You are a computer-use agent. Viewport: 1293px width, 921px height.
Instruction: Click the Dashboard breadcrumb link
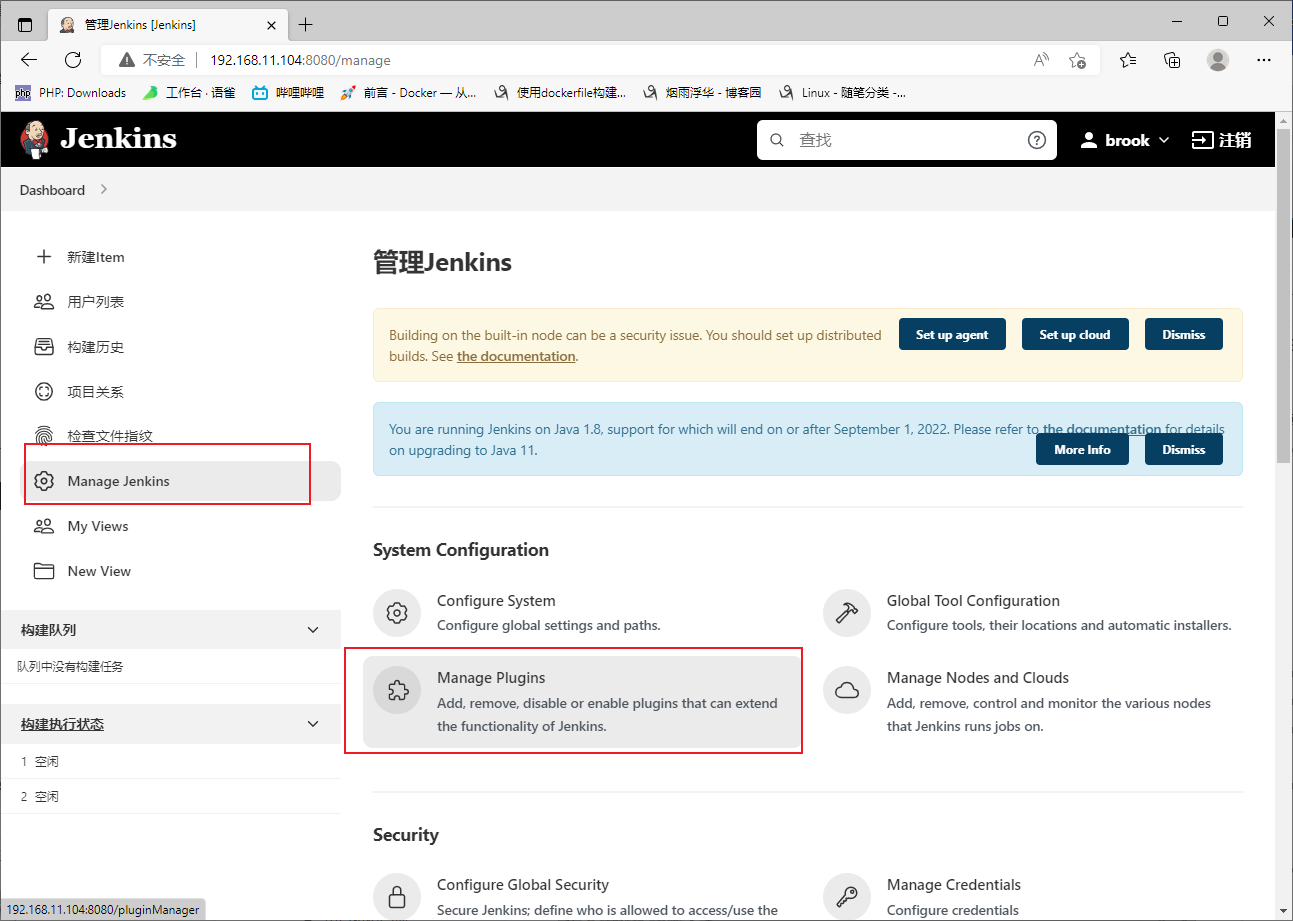[x=52, y=190]
